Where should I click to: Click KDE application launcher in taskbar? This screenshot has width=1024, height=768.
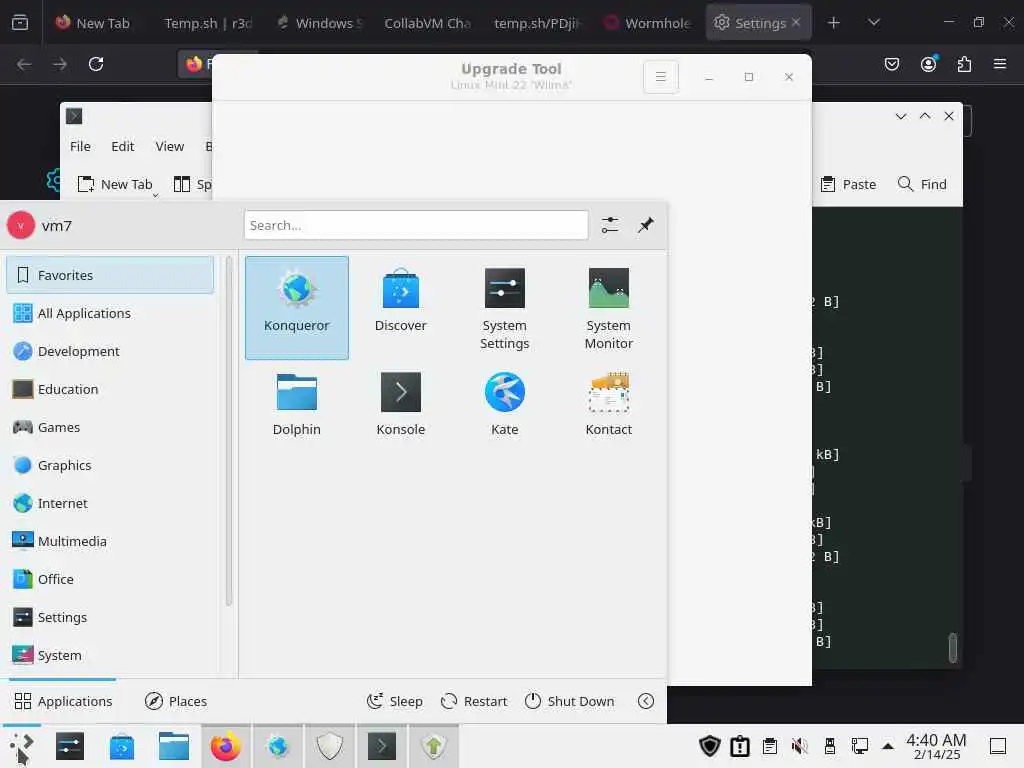(21, 746)
